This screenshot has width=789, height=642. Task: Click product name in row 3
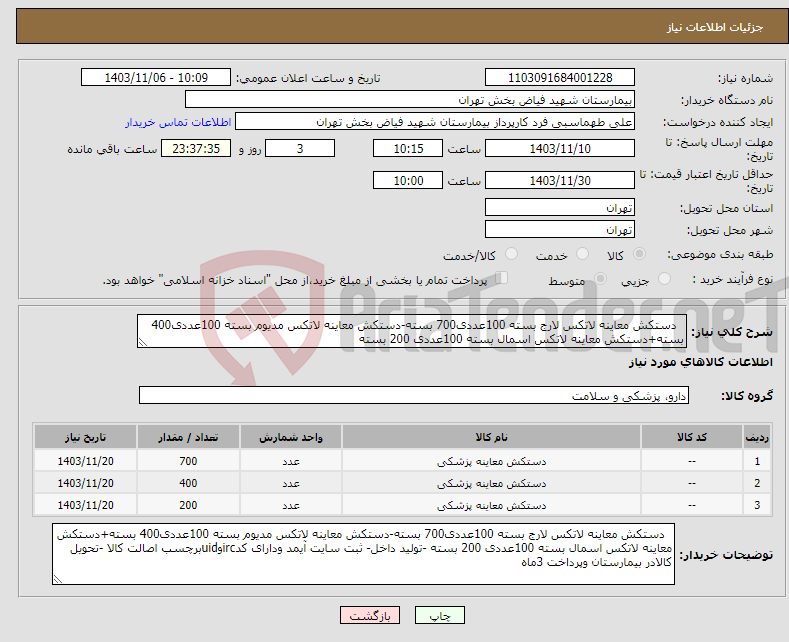tap(491, 505)
